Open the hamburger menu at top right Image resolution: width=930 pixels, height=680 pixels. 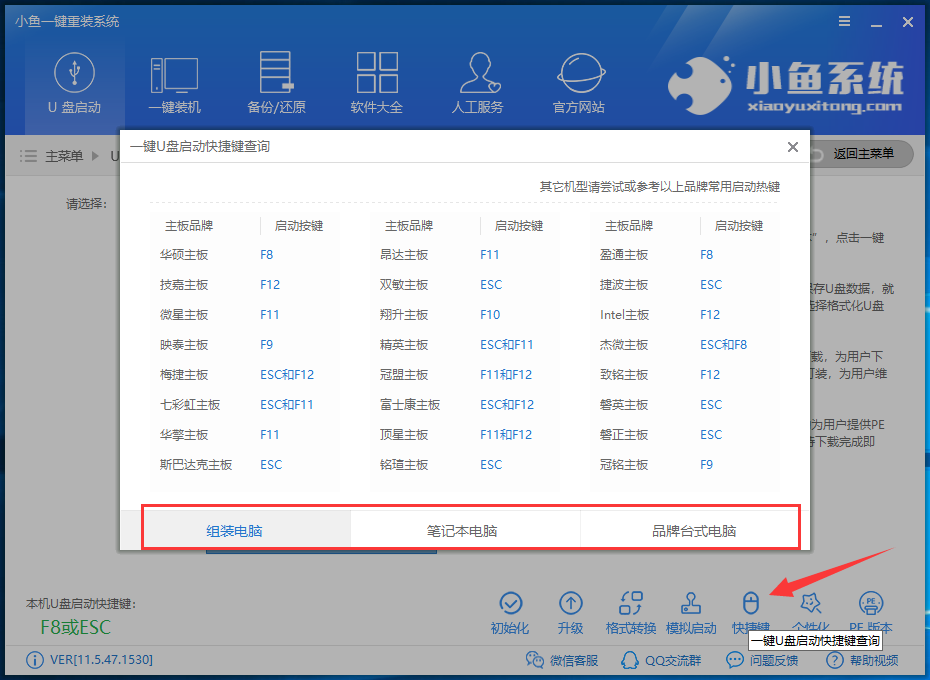click(x=845, y=20)
